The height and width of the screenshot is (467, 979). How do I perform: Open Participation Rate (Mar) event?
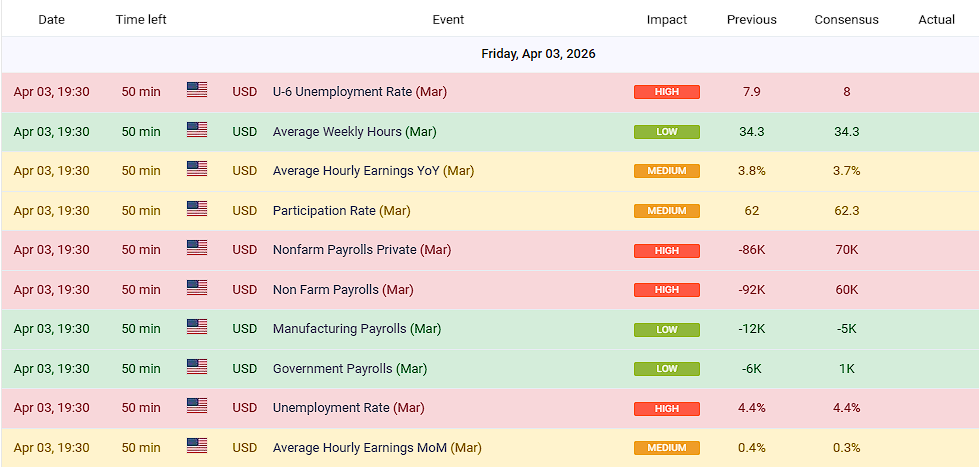(x=342, y=210)
